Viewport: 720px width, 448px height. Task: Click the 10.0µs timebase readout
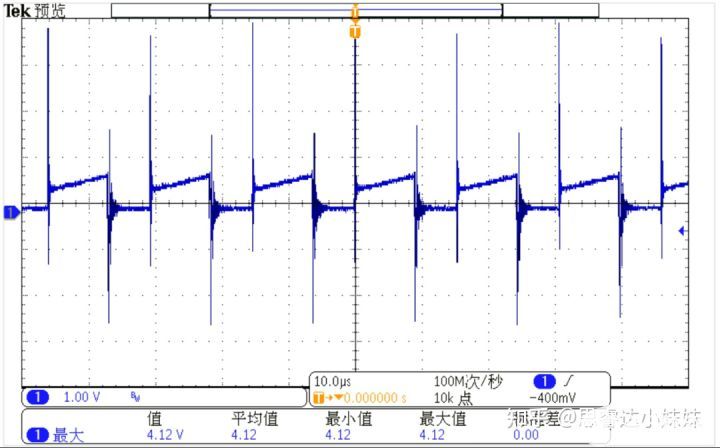tap(332, 381)
